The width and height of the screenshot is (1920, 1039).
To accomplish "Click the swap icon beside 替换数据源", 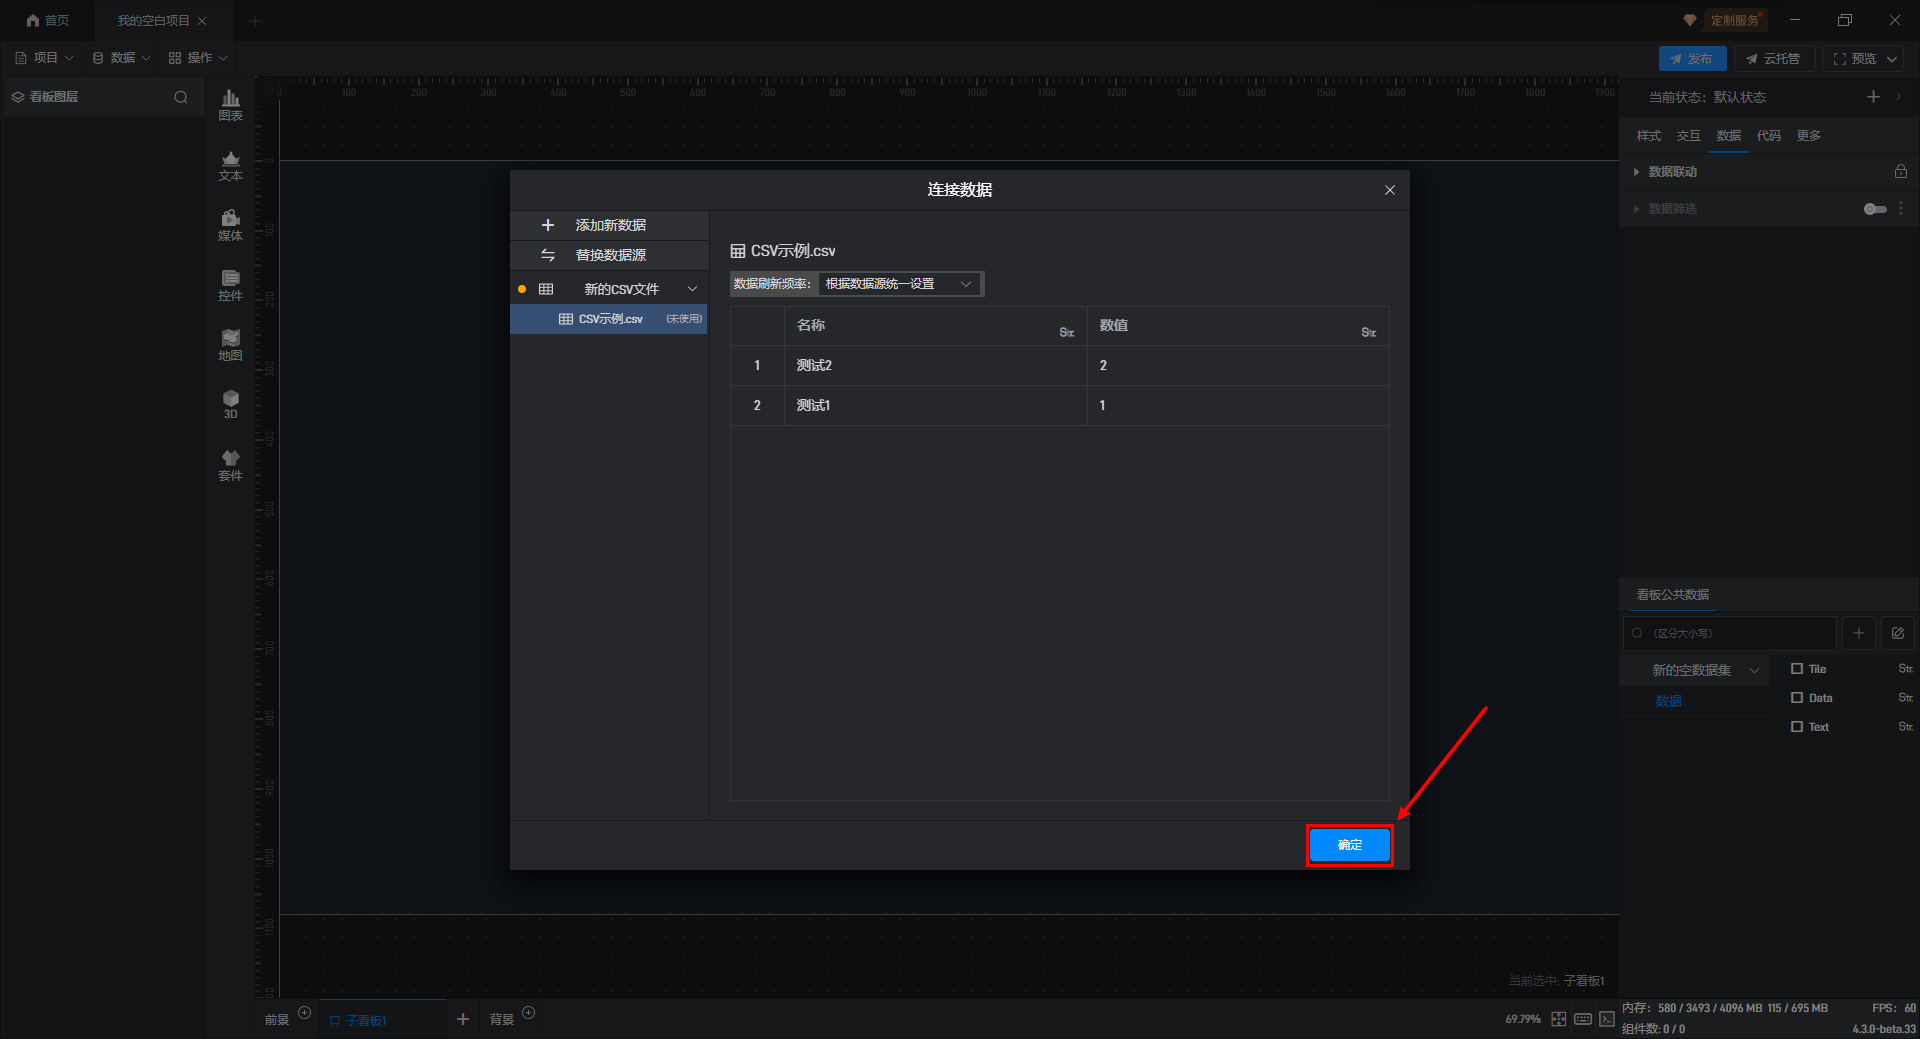I will pyautogui.click(x=547, y=255).
